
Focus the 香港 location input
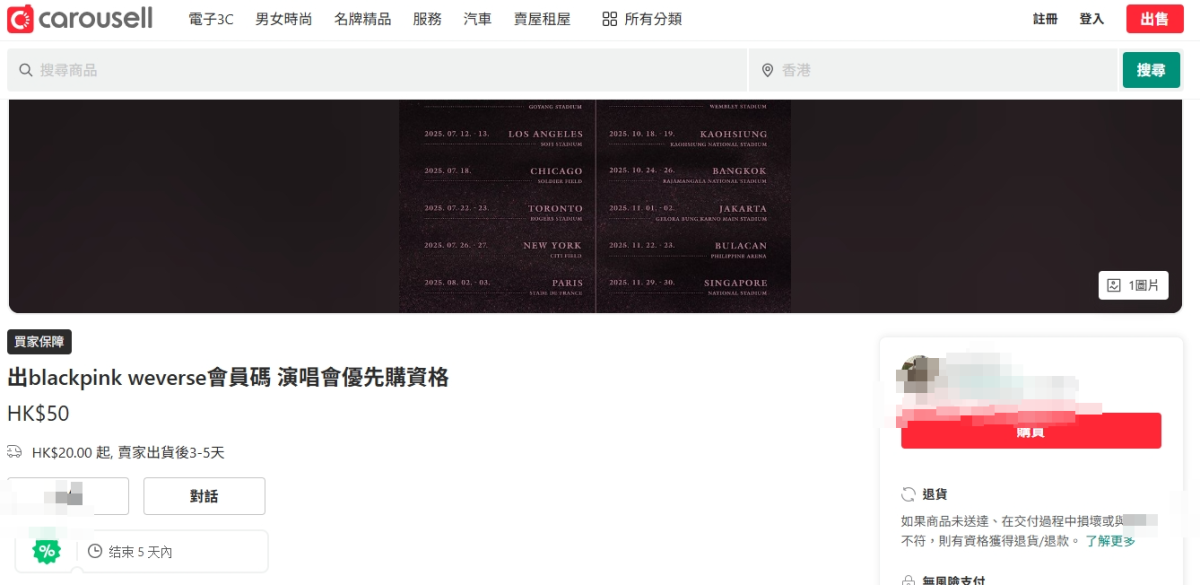[933, 70]
